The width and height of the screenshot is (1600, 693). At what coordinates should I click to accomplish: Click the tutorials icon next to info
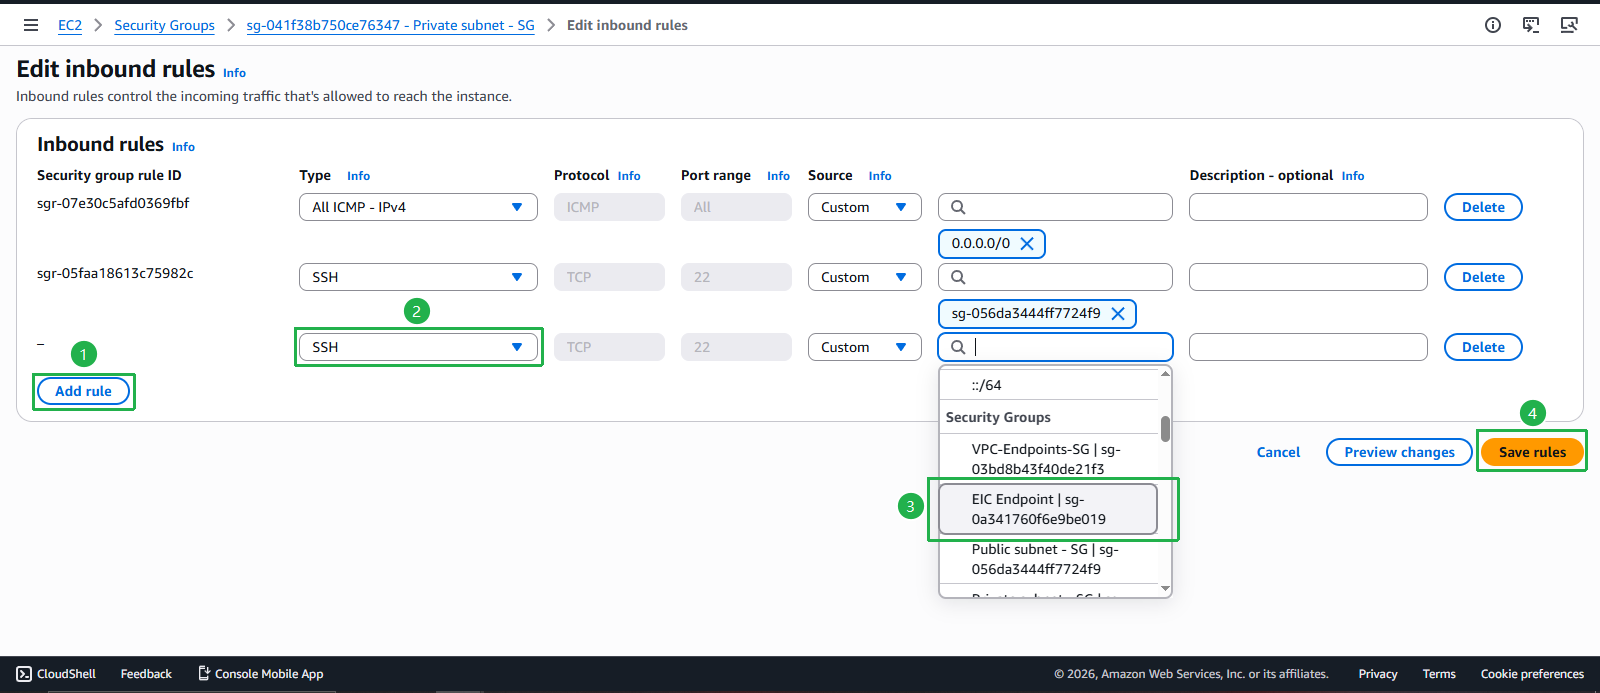(x=1531, y=25)
